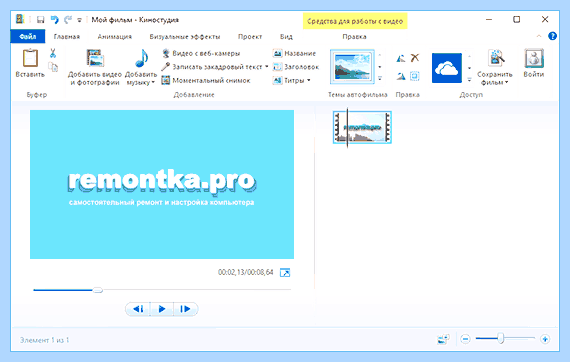570x362 pixels.
Task: Click the Save icon in quick access toolbar
Action: (x=41, y=20)
